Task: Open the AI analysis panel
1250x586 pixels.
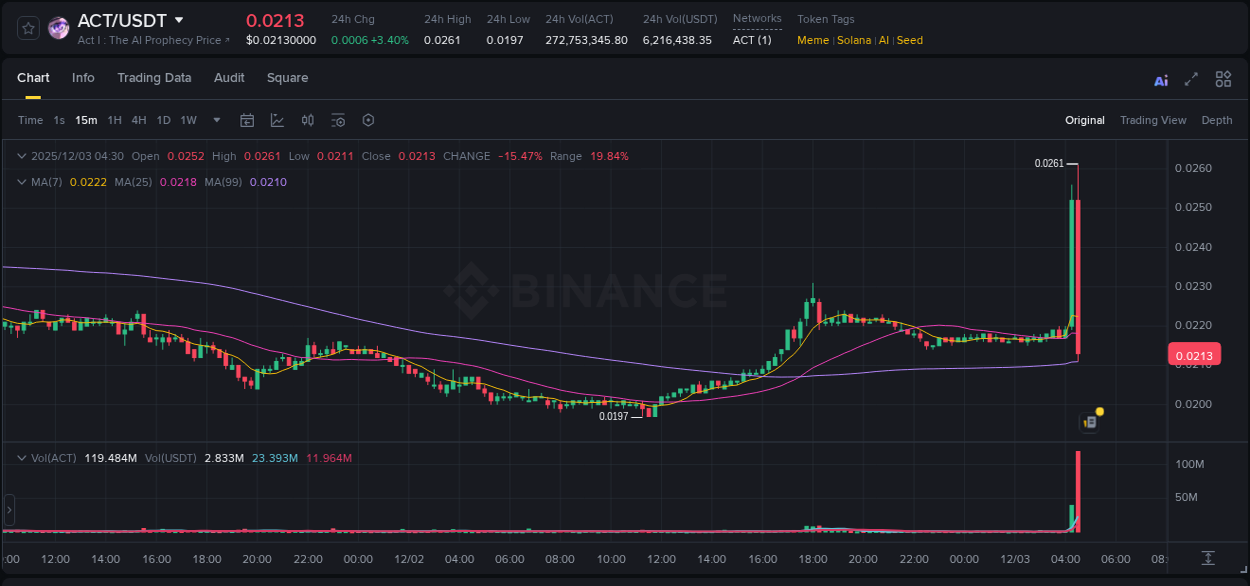Action: point(1161,79)
